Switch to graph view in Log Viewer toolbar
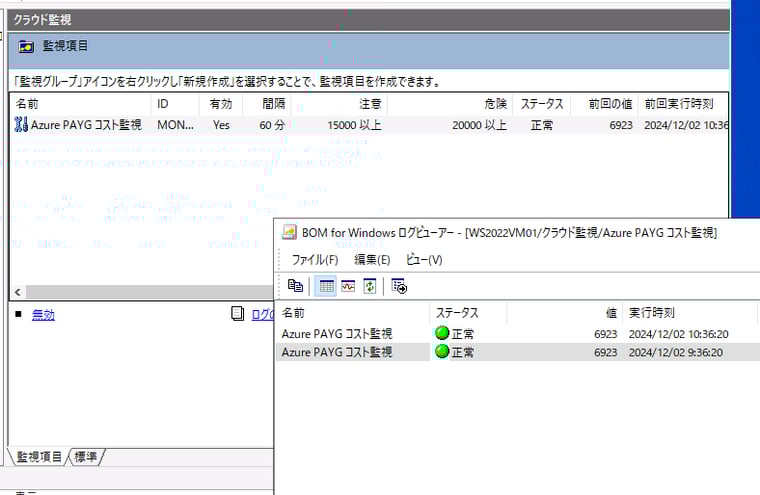This screenshot has height=495, width=760. coord(348,286)
